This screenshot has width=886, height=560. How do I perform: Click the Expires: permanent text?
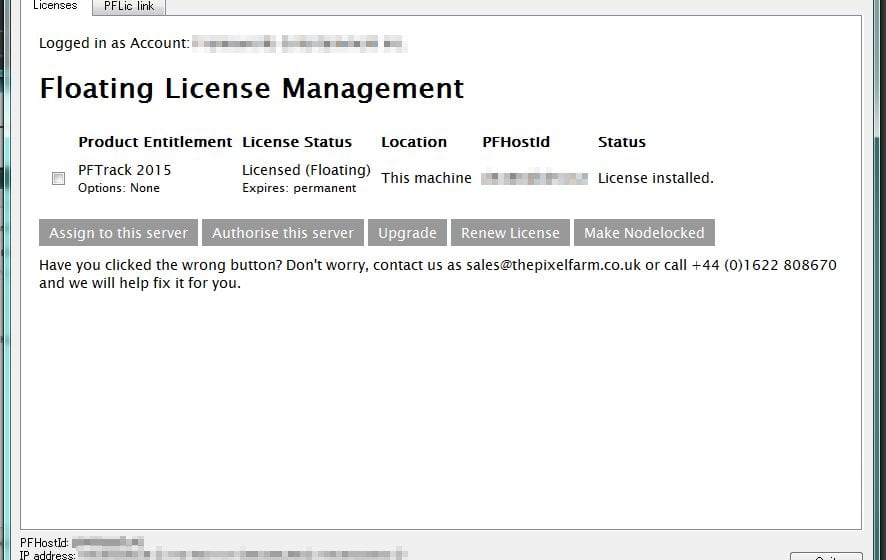click(299, 188)
